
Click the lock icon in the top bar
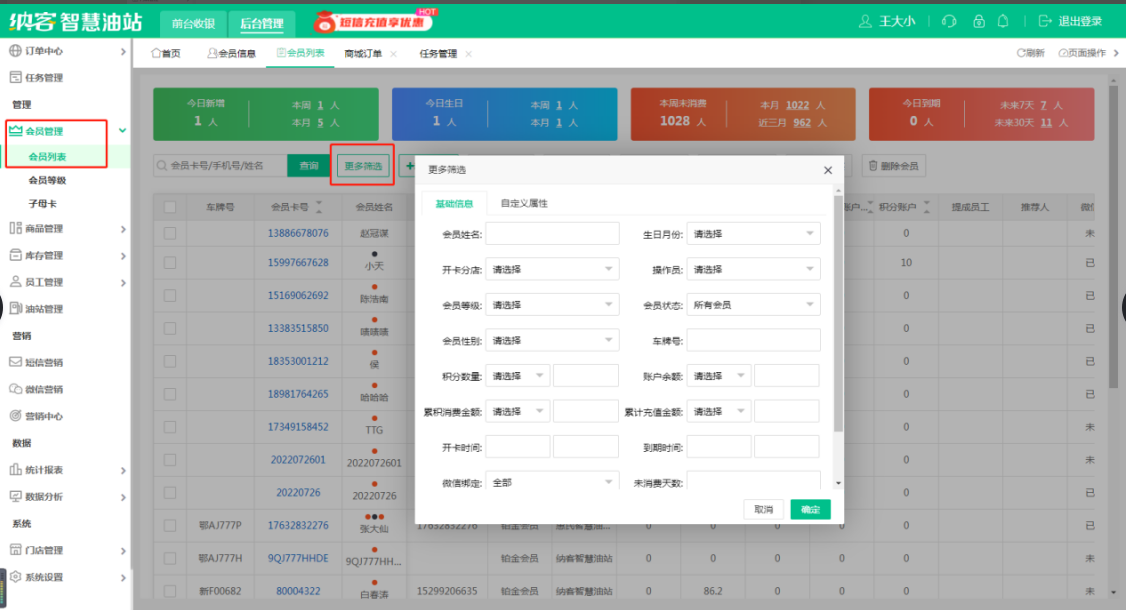click(x=979, y=22)
